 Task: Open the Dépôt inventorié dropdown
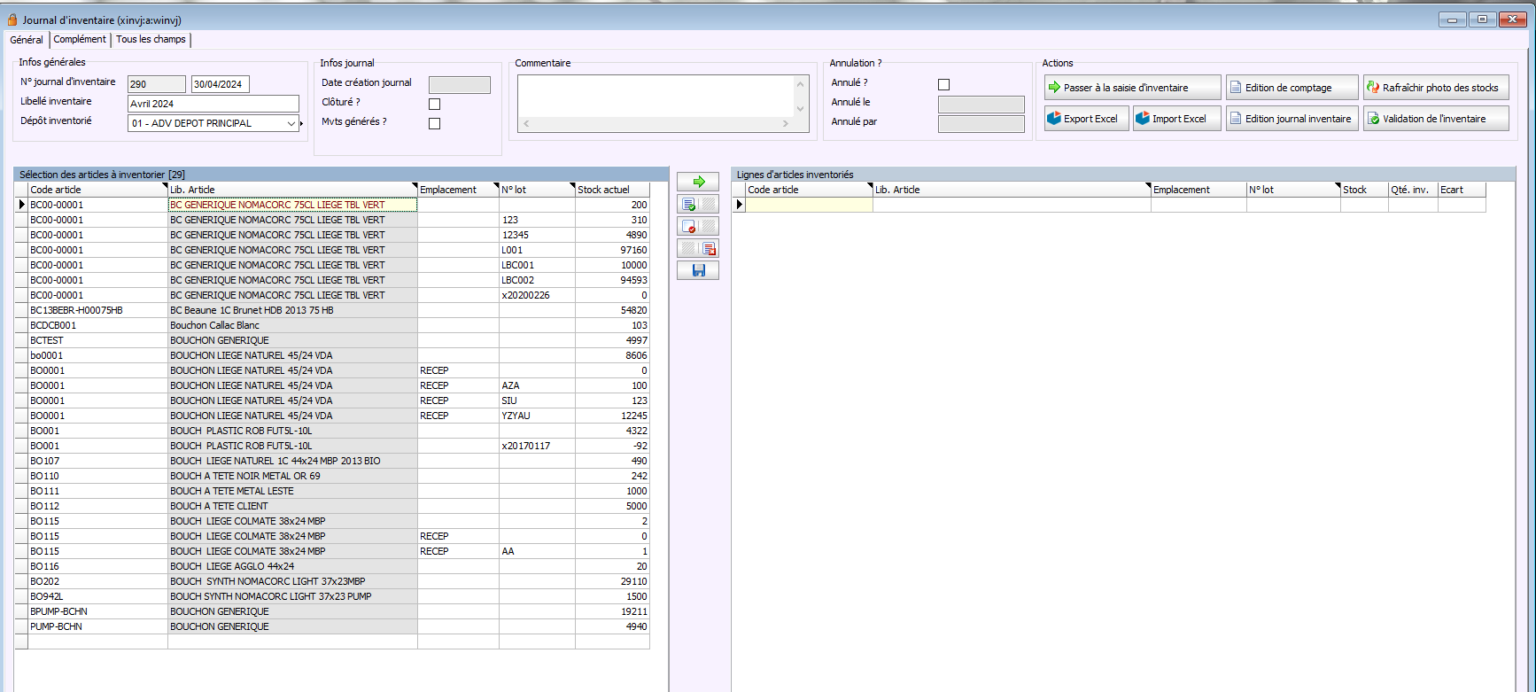point(292,124)
